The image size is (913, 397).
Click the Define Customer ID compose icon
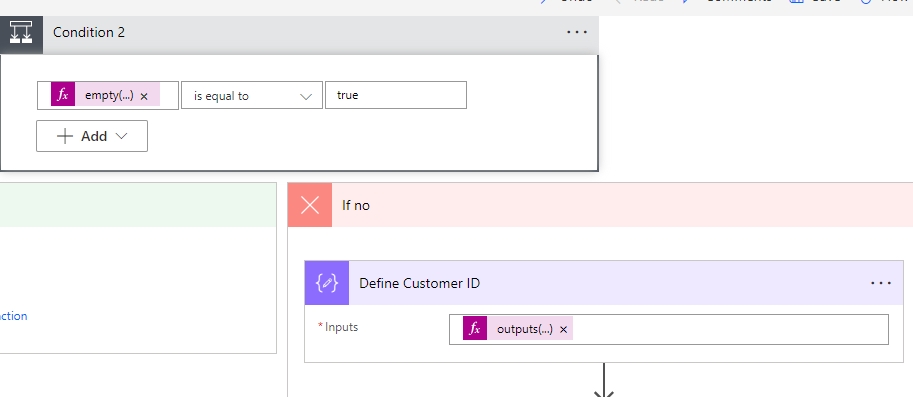click(x=327, y=283)
